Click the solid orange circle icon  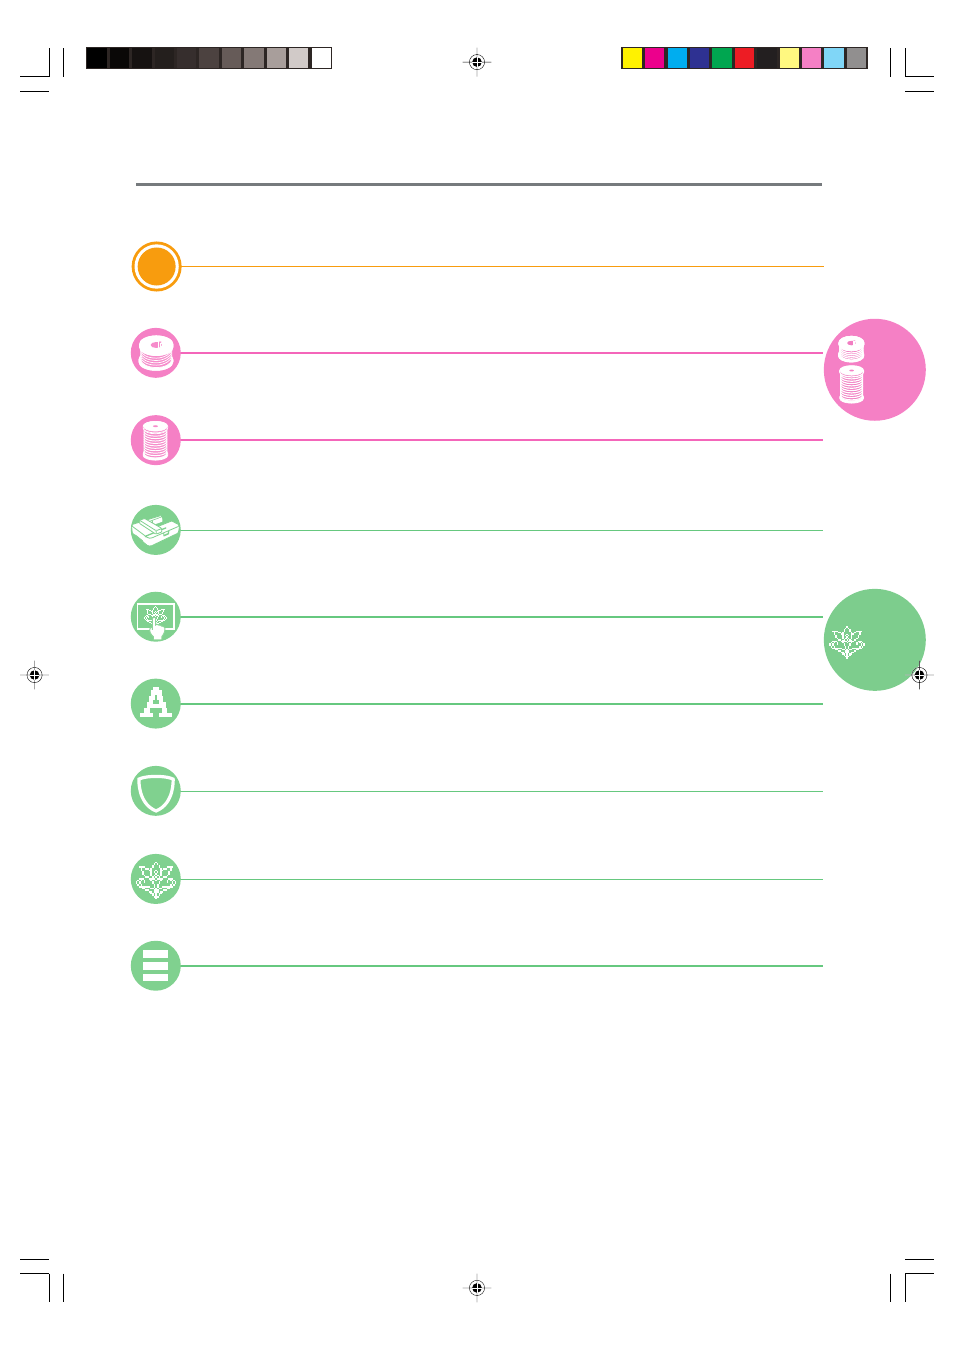(x=156, y=267)
